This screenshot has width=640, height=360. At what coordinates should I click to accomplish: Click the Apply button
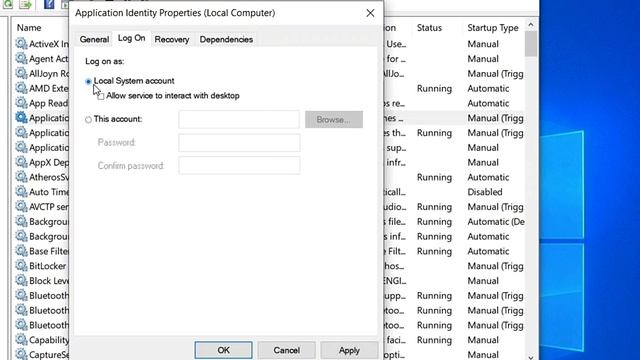click(x=349, y=350)
